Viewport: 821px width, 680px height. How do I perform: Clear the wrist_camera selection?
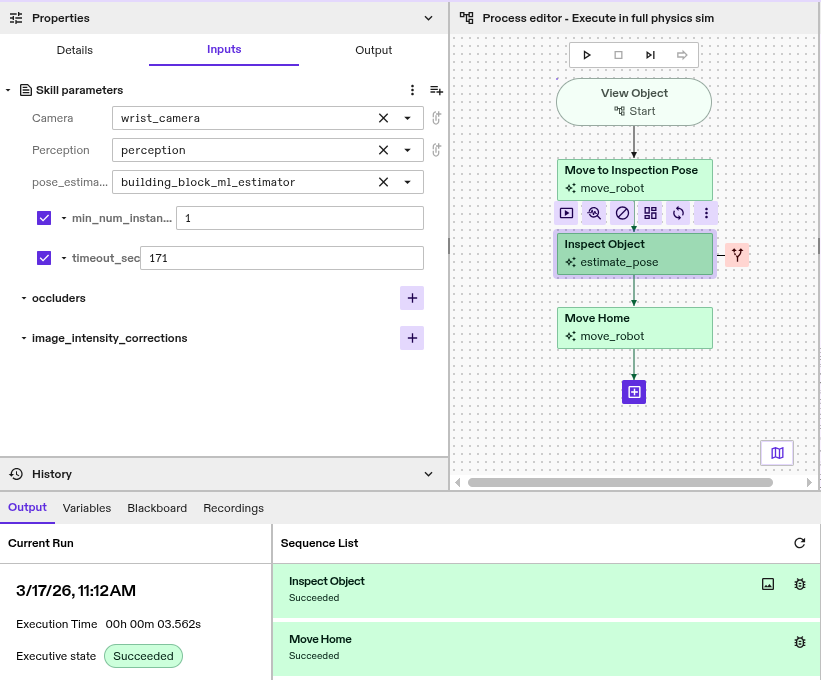coord(383,118)
